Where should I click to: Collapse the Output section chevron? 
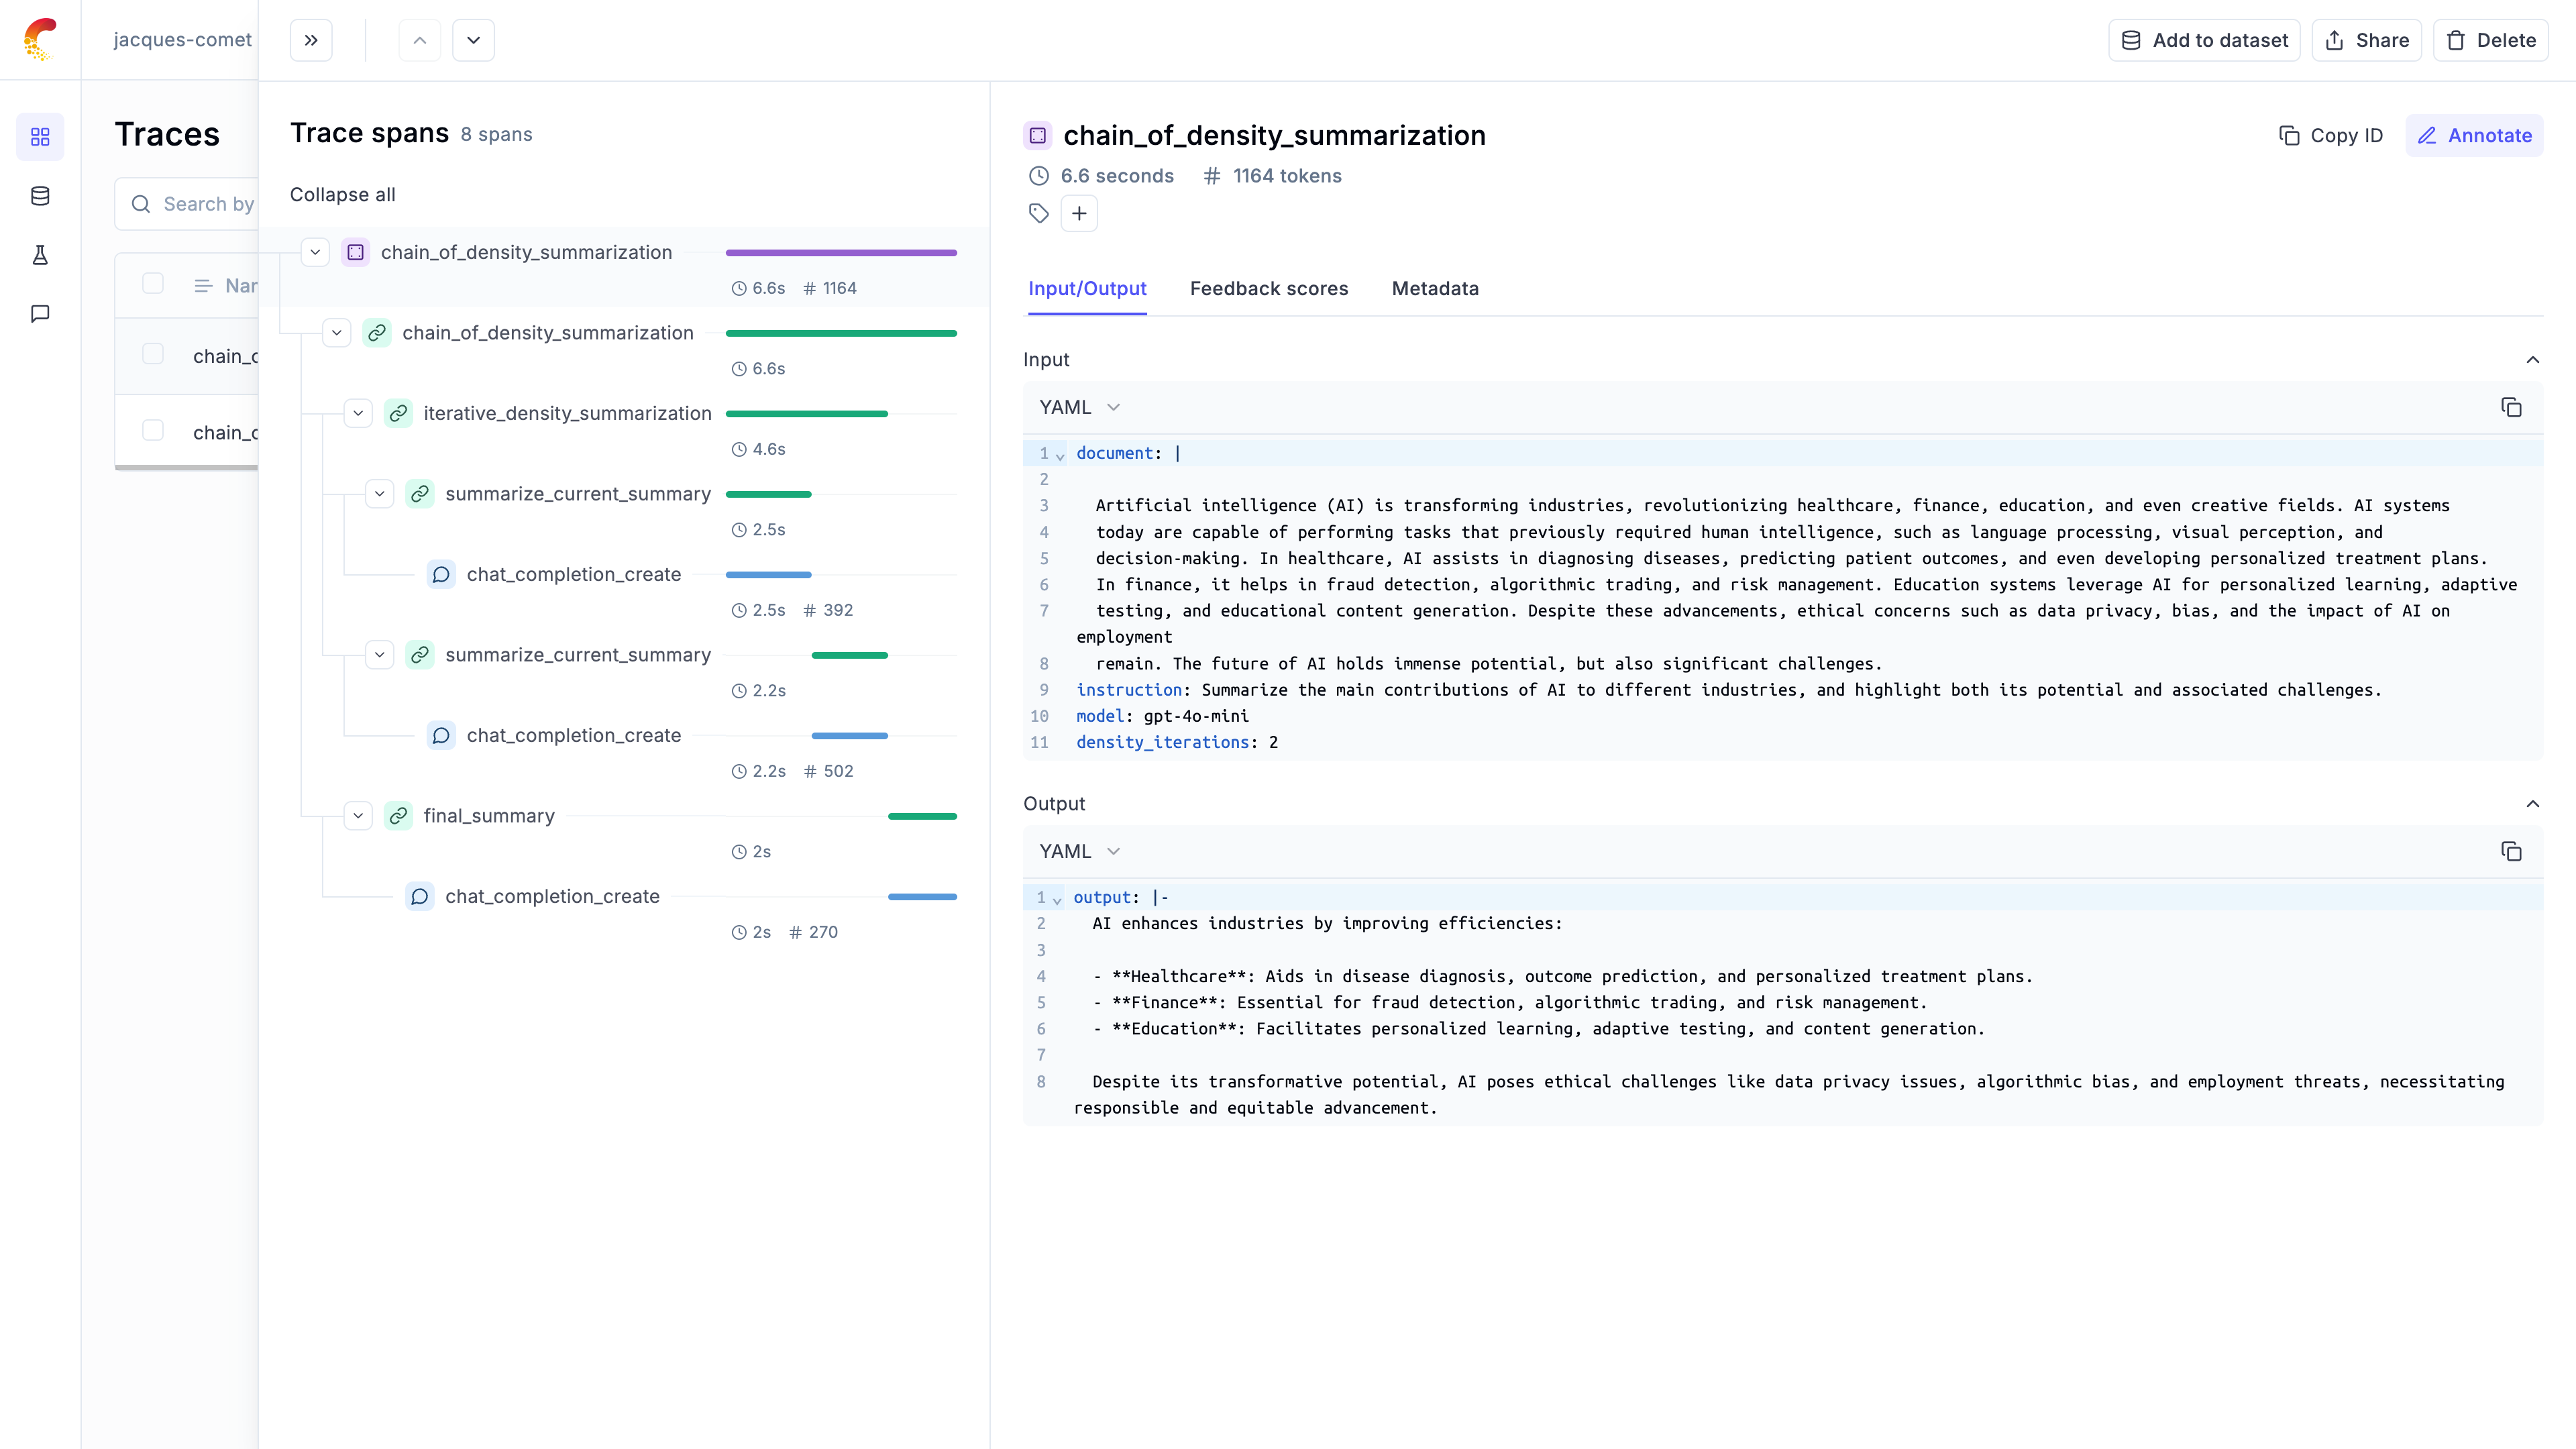[2533, 804]
